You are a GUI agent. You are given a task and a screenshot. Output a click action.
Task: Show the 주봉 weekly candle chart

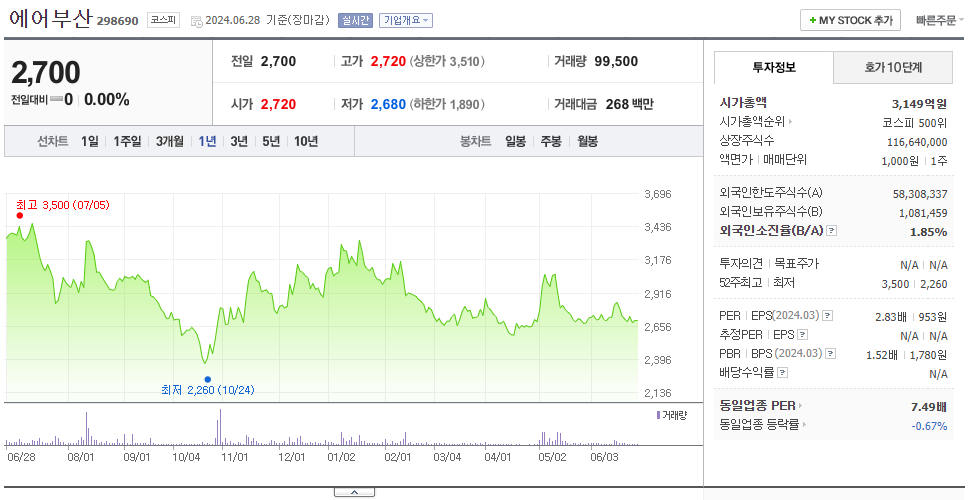[551, 141]
